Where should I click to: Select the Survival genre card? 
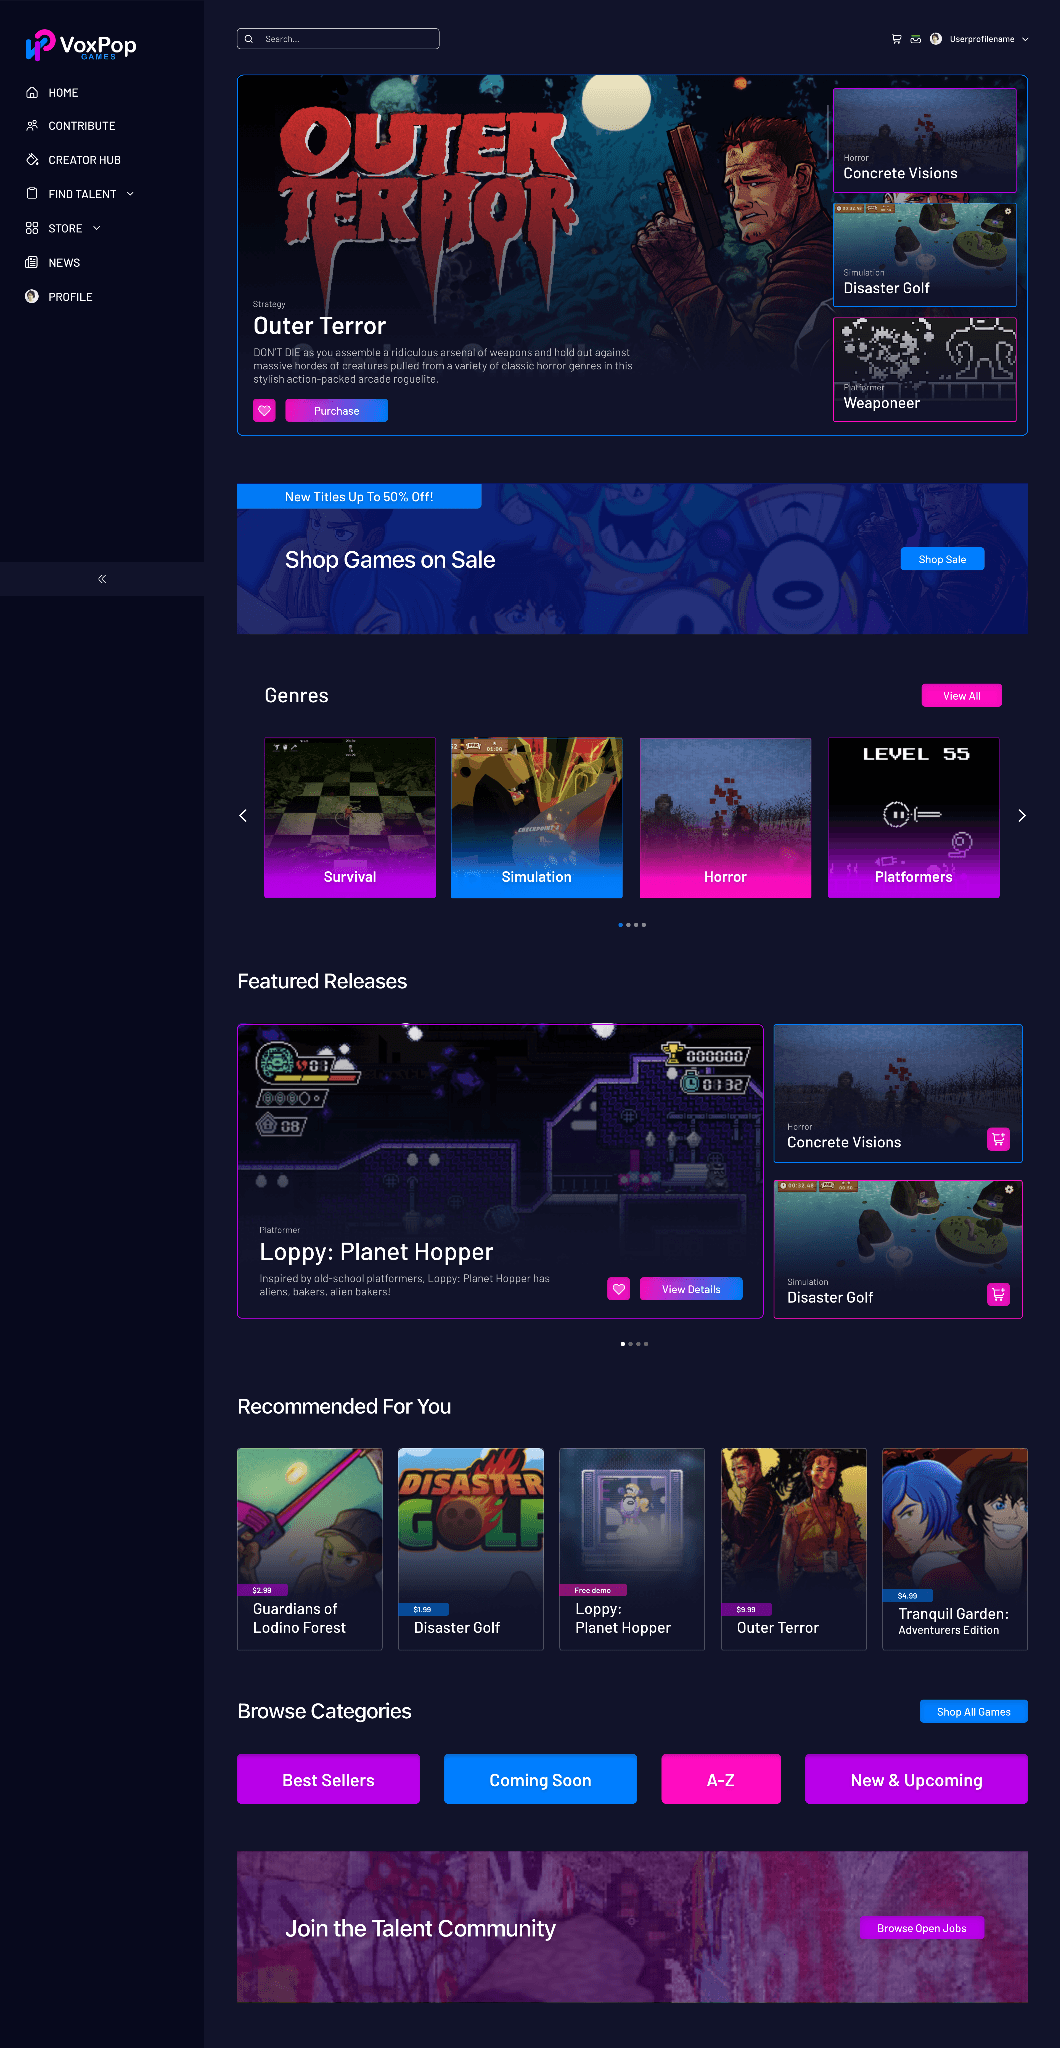tap(350, 817)
